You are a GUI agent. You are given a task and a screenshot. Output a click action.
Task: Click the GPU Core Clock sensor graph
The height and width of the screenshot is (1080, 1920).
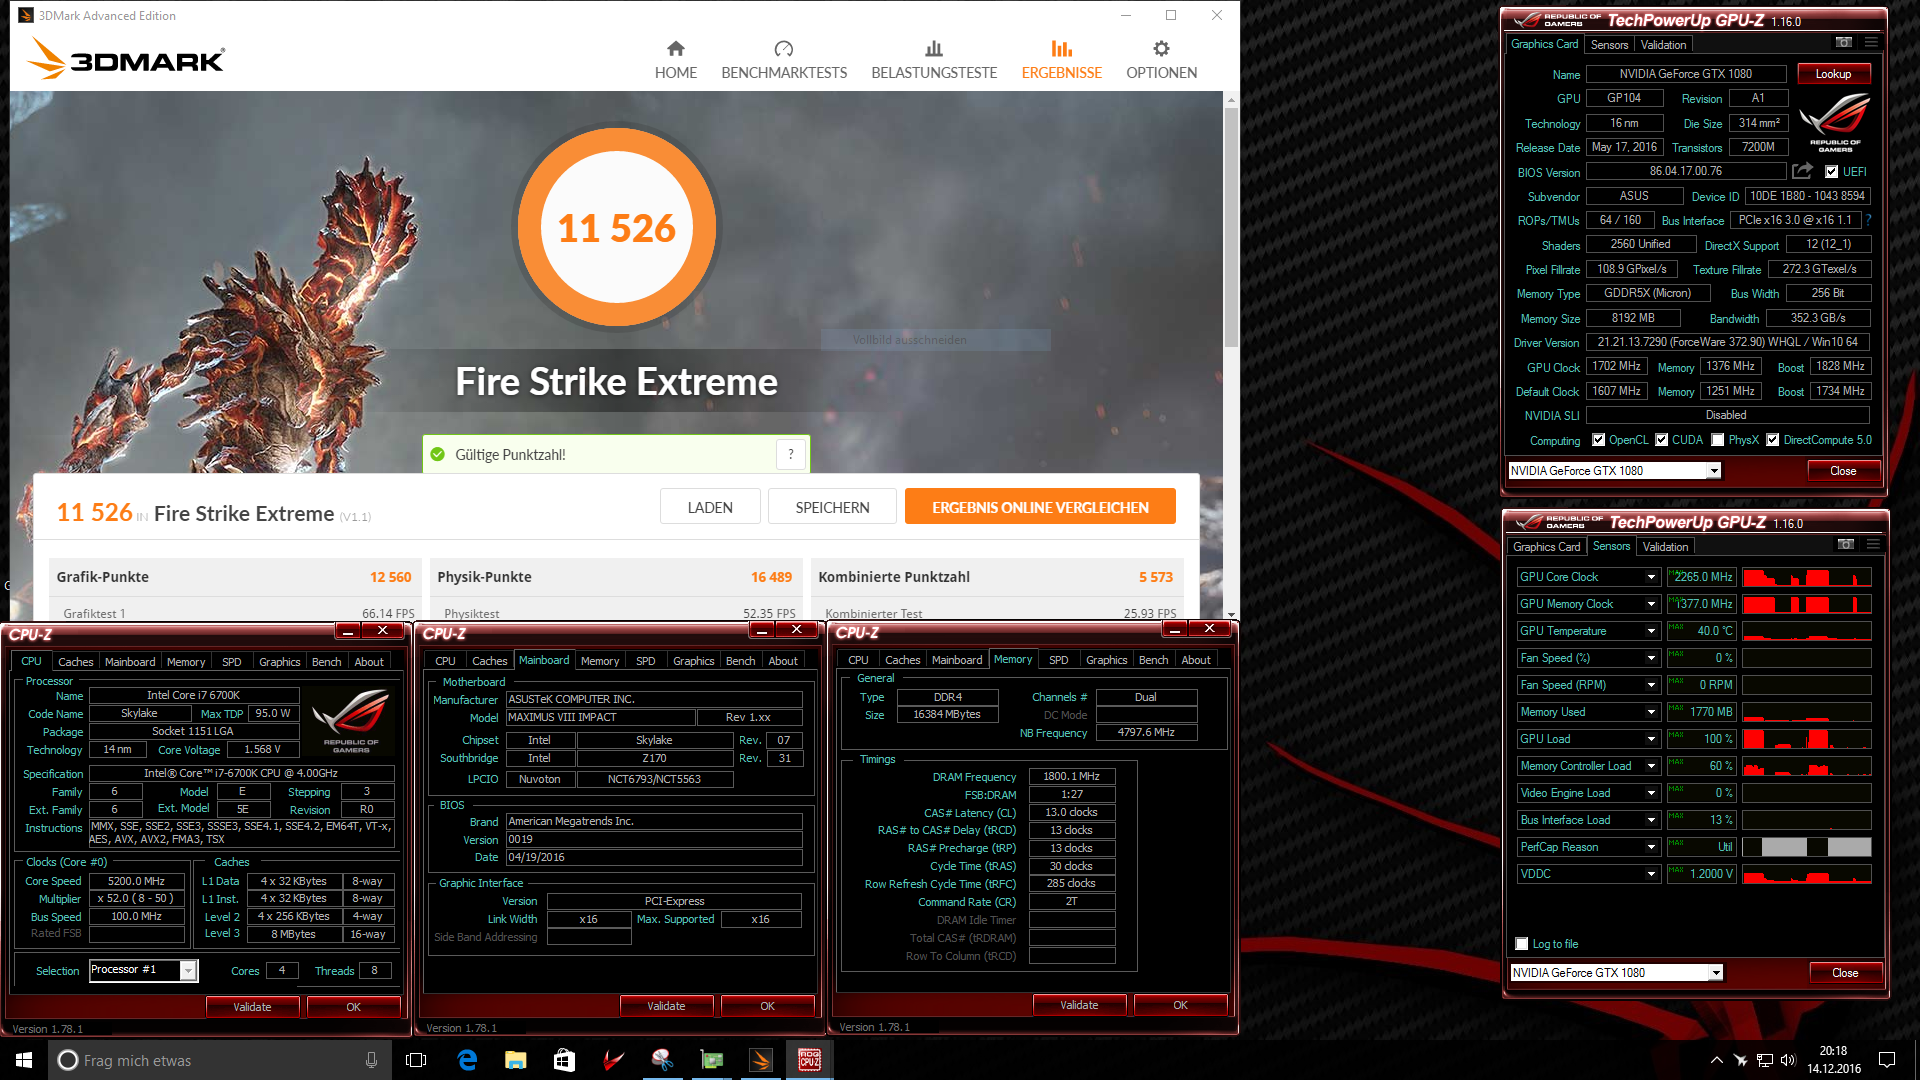1807,577
